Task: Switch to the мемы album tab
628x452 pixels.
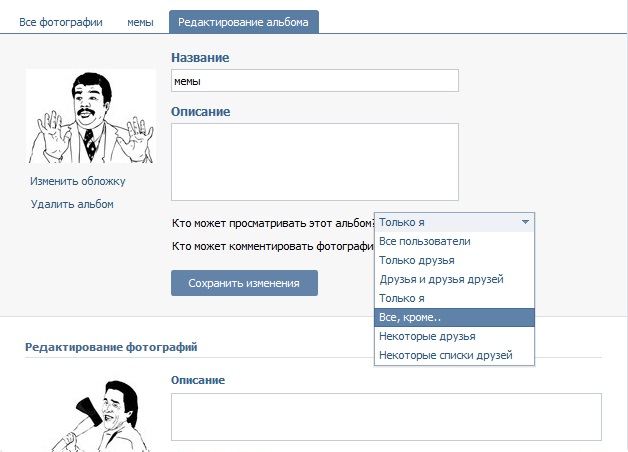Action: point(140,22)
